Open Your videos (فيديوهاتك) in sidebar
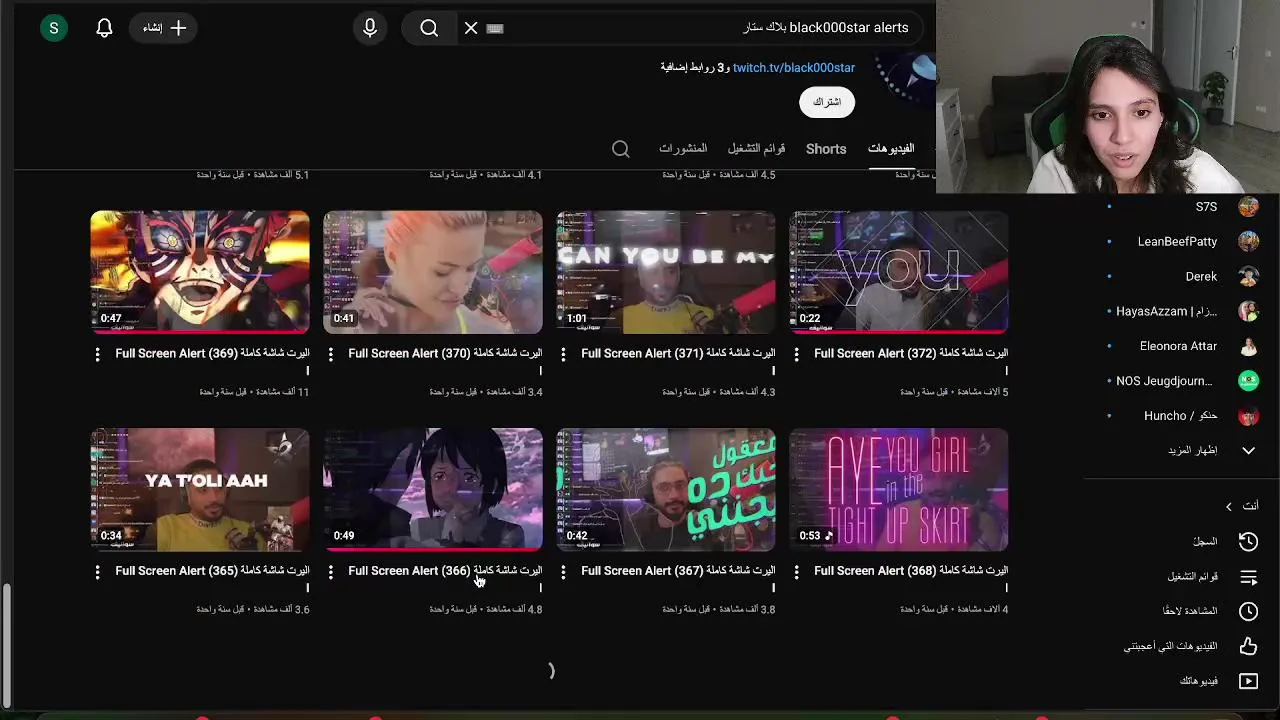The height and width of the screenshot is (720, 1280). tap(1180, 681)
